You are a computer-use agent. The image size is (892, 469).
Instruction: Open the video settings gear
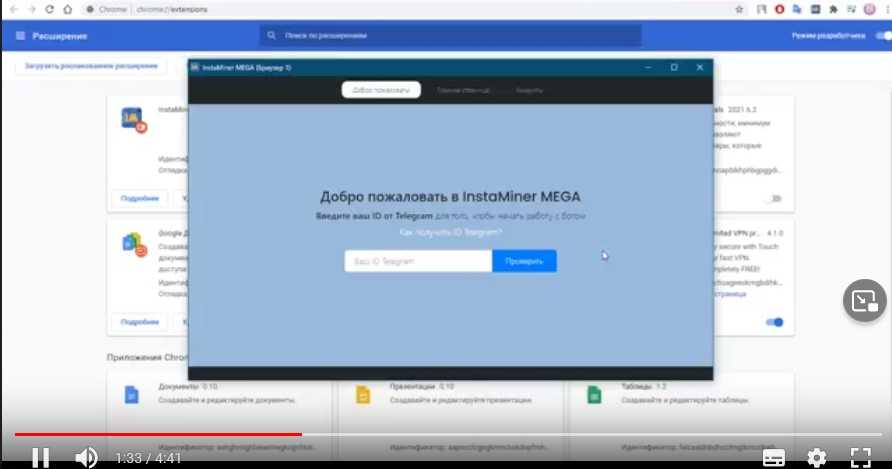(816, 457)
